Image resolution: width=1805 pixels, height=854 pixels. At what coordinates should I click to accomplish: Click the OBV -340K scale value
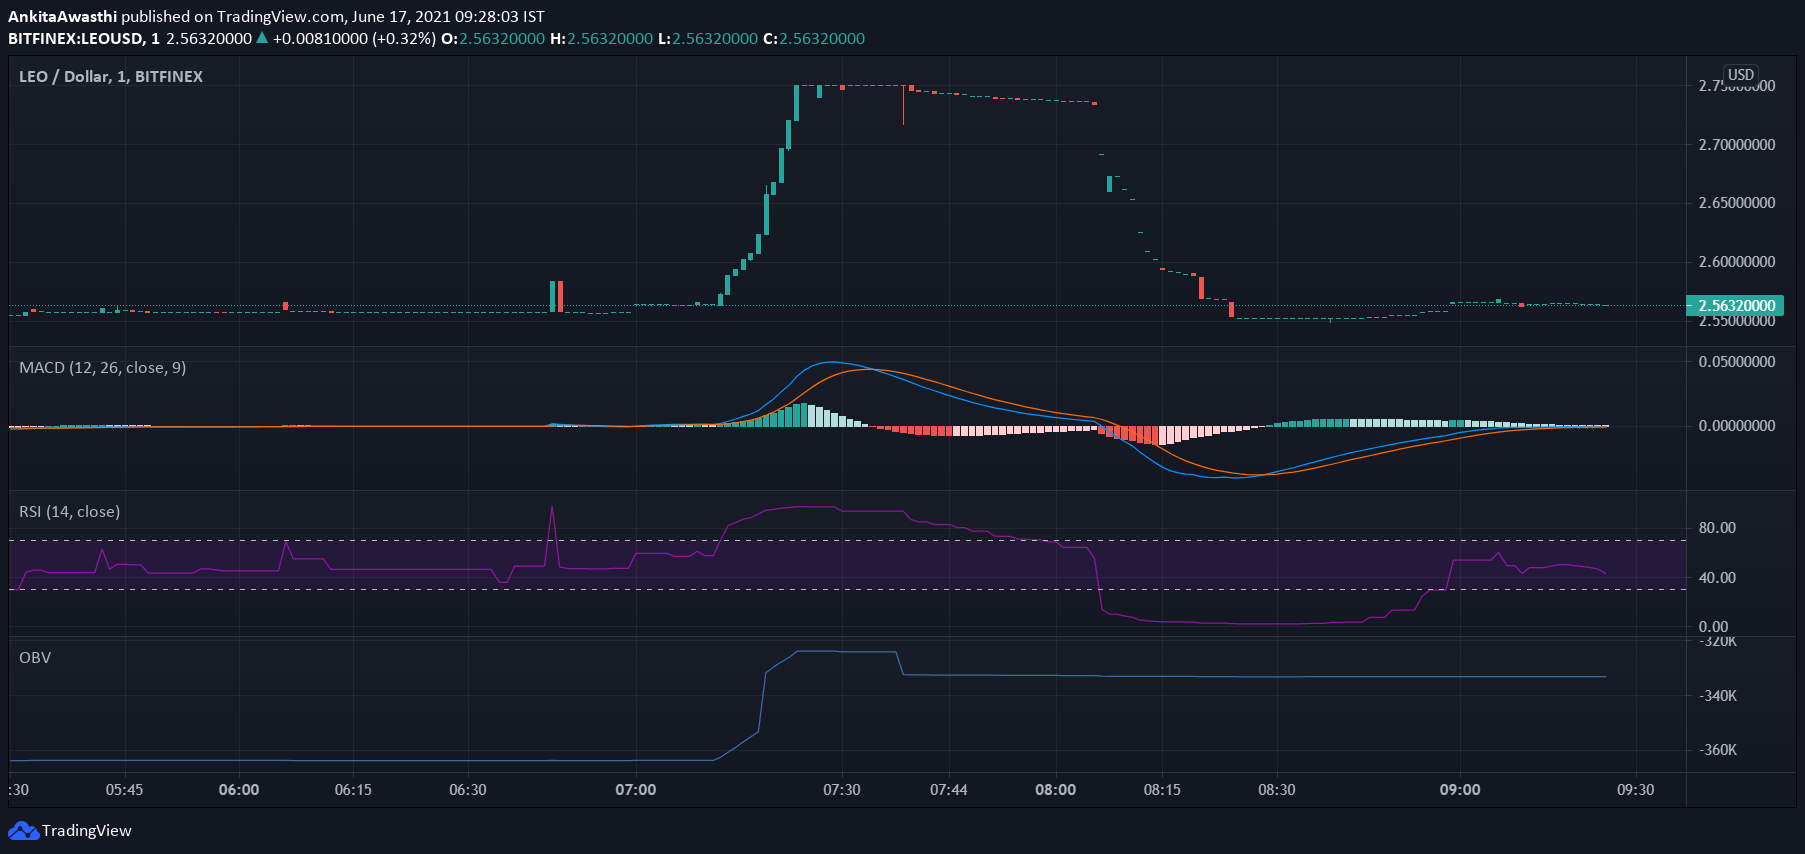click(x=1718, y=696)
